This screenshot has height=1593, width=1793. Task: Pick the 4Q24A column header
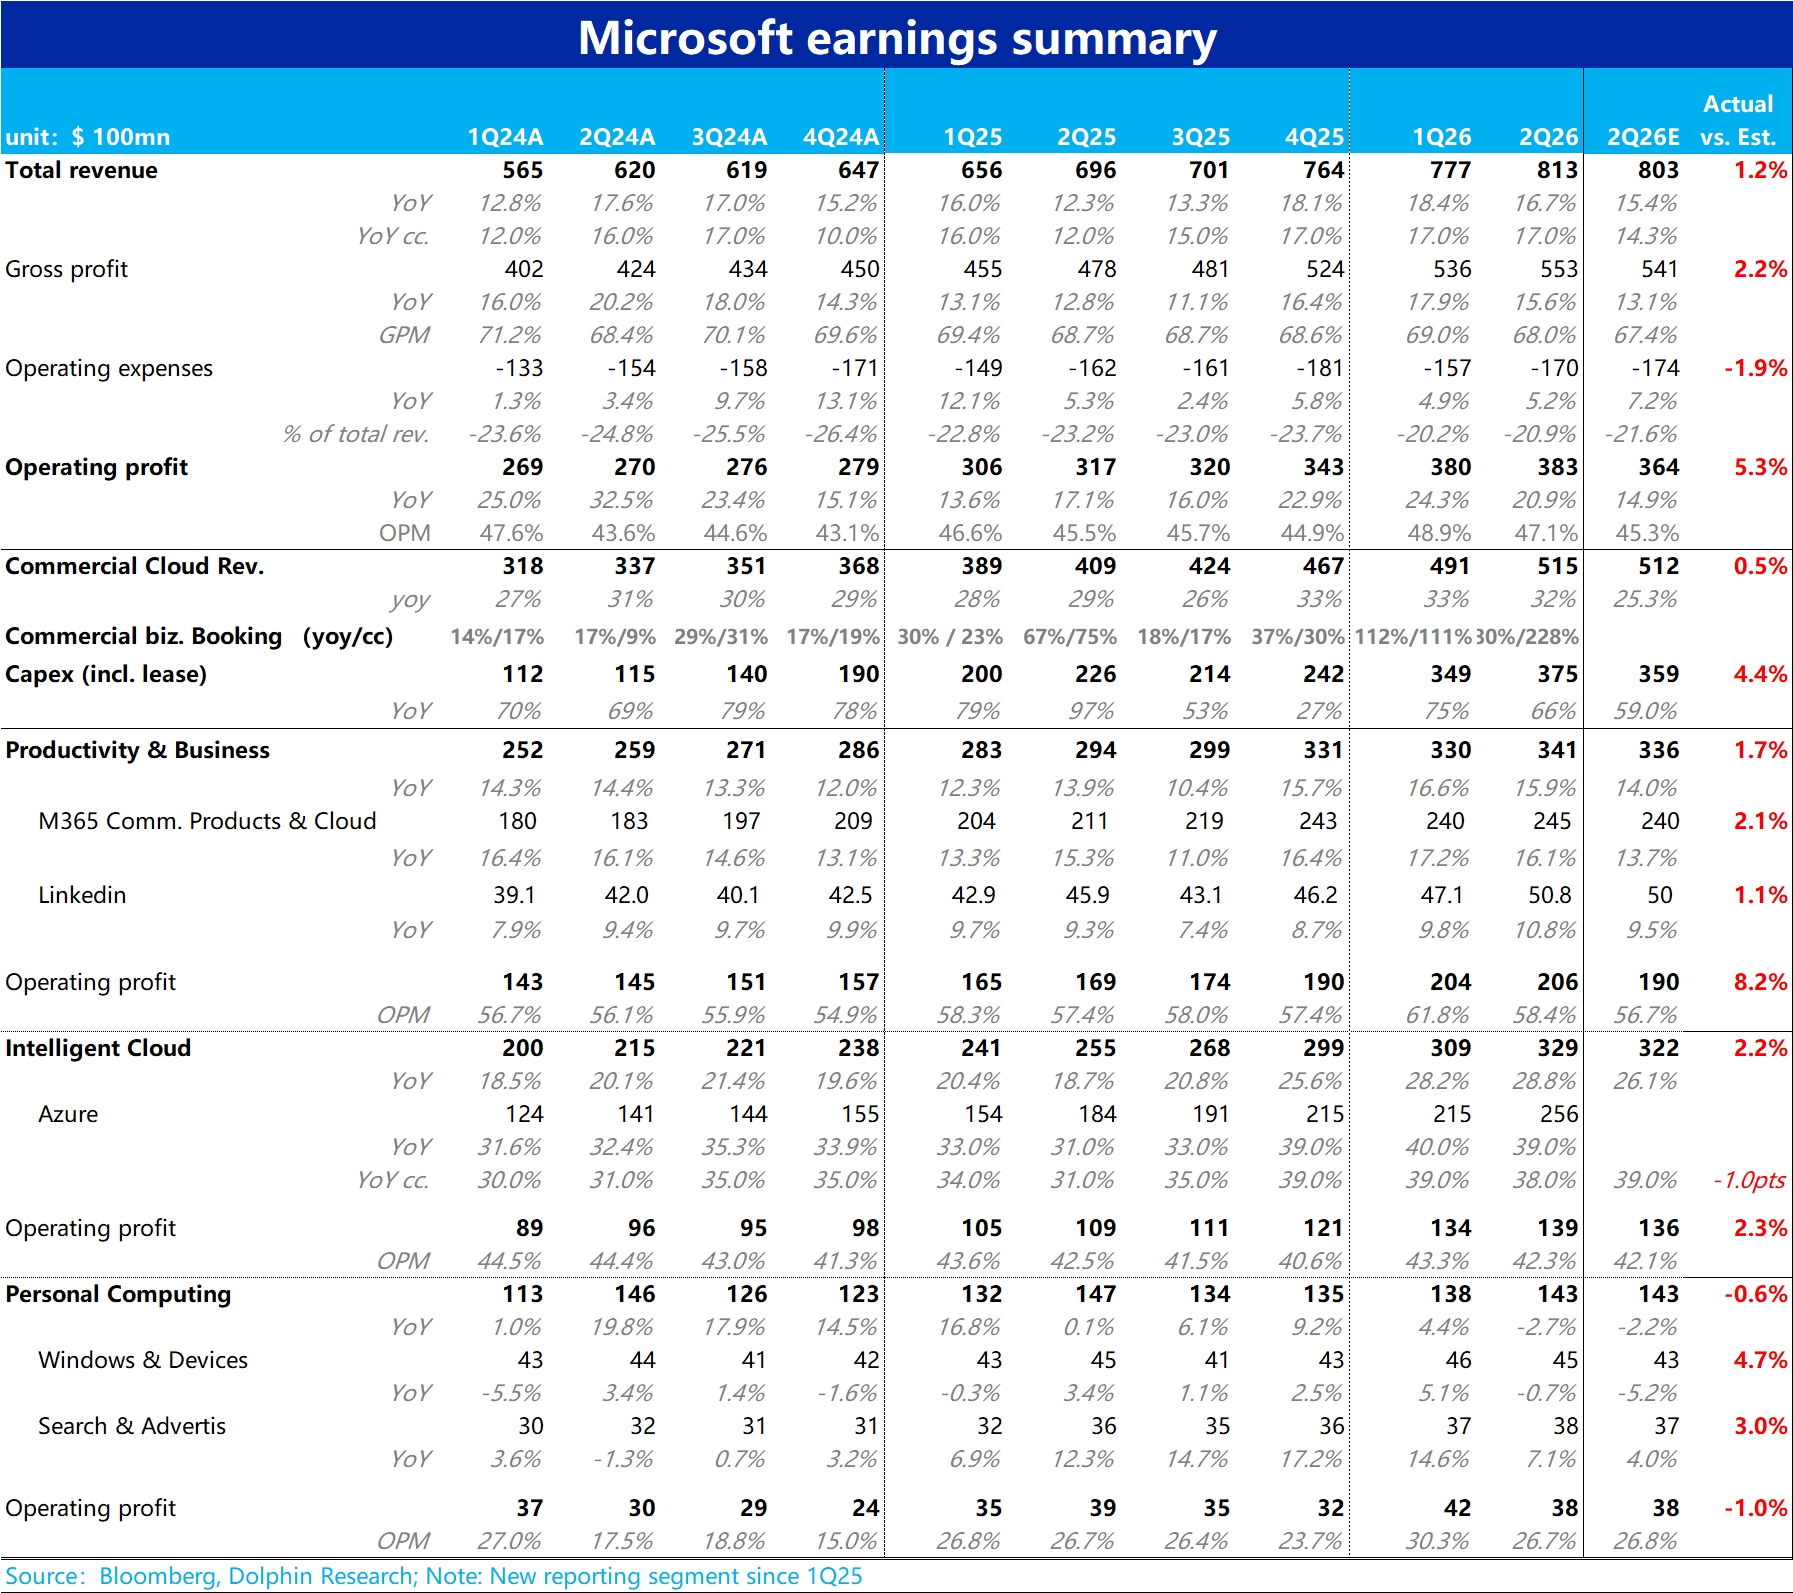pos(841,137)
